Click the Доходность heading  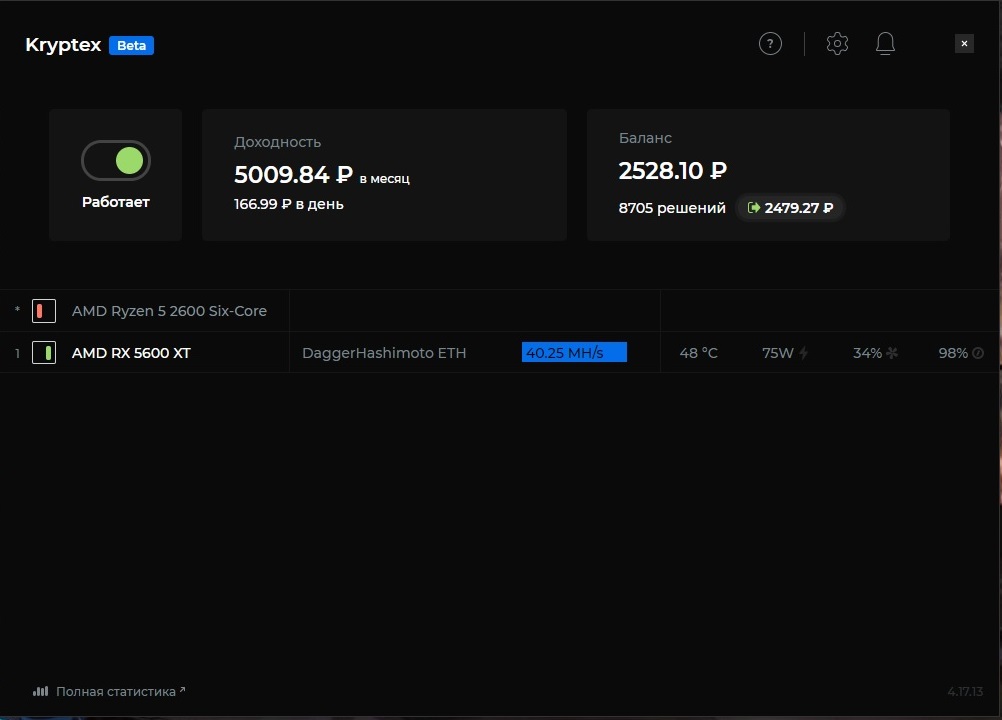point(277,142)
